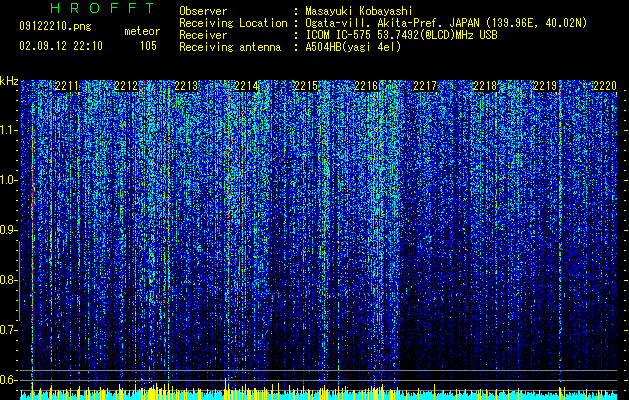Click the 0.7 frequency axis label
Image resolution: width=629 pixels, height=400 pixels.
point(9,330)
